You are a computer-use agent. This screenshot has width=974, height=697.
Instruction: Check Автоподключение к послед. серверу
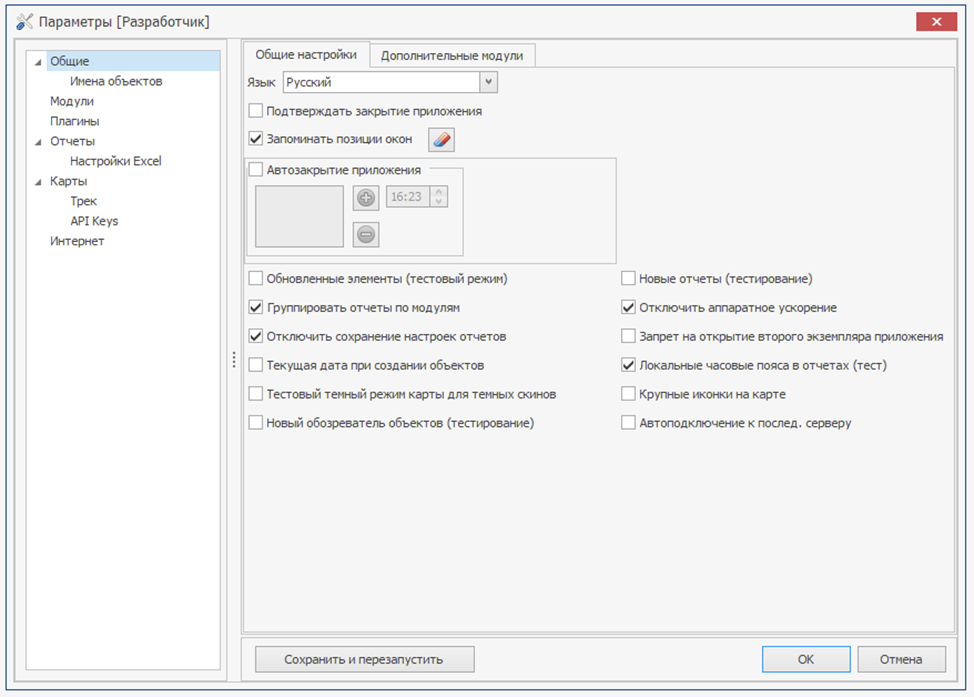(629, 423)
